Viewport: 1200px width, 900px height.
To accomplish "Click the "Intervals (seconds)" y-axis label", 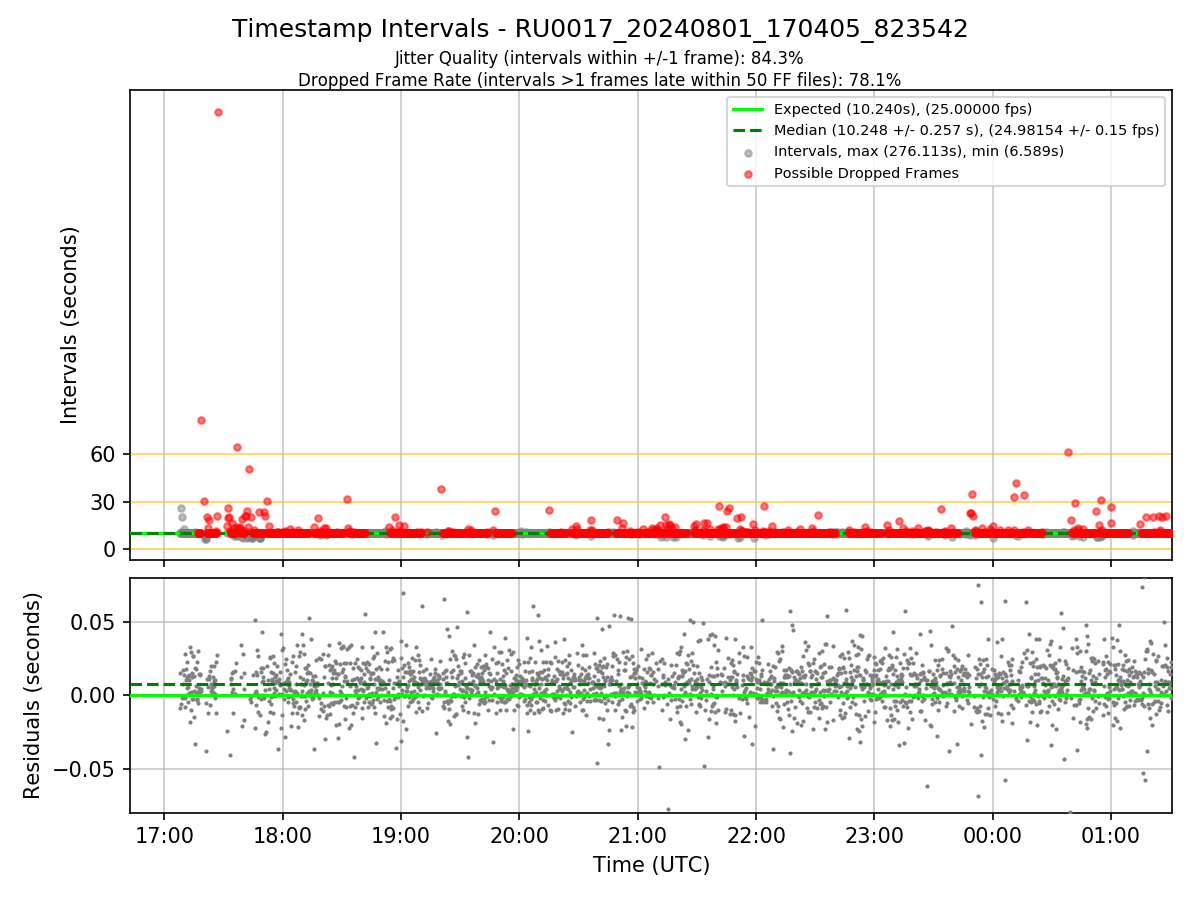I will [70, 325].
